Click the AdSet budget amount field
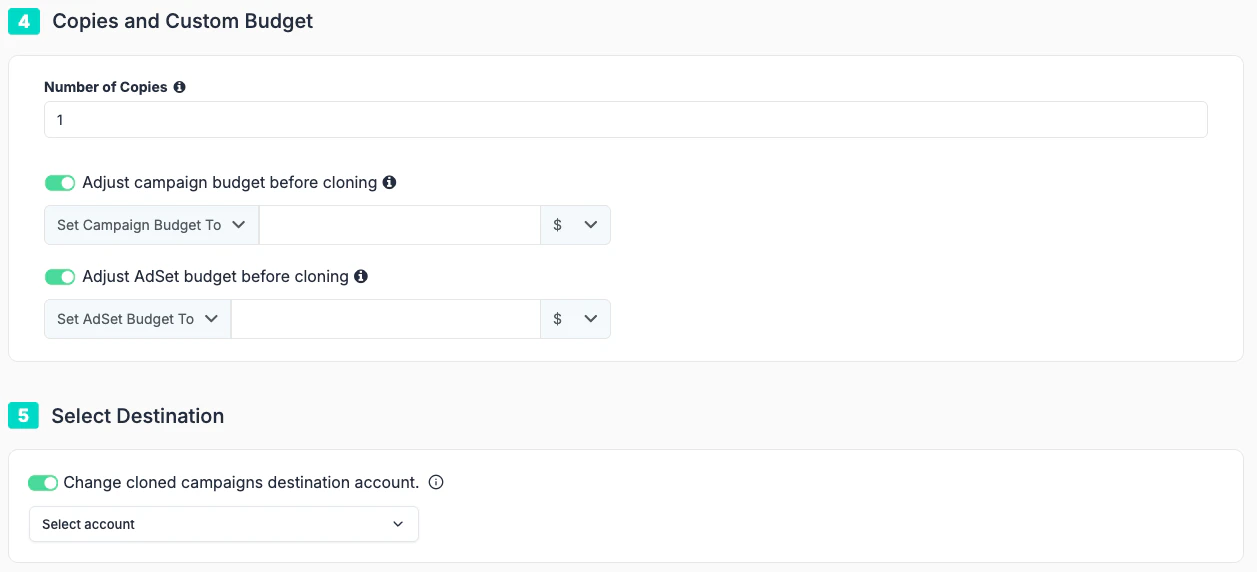 click(386, 319)
